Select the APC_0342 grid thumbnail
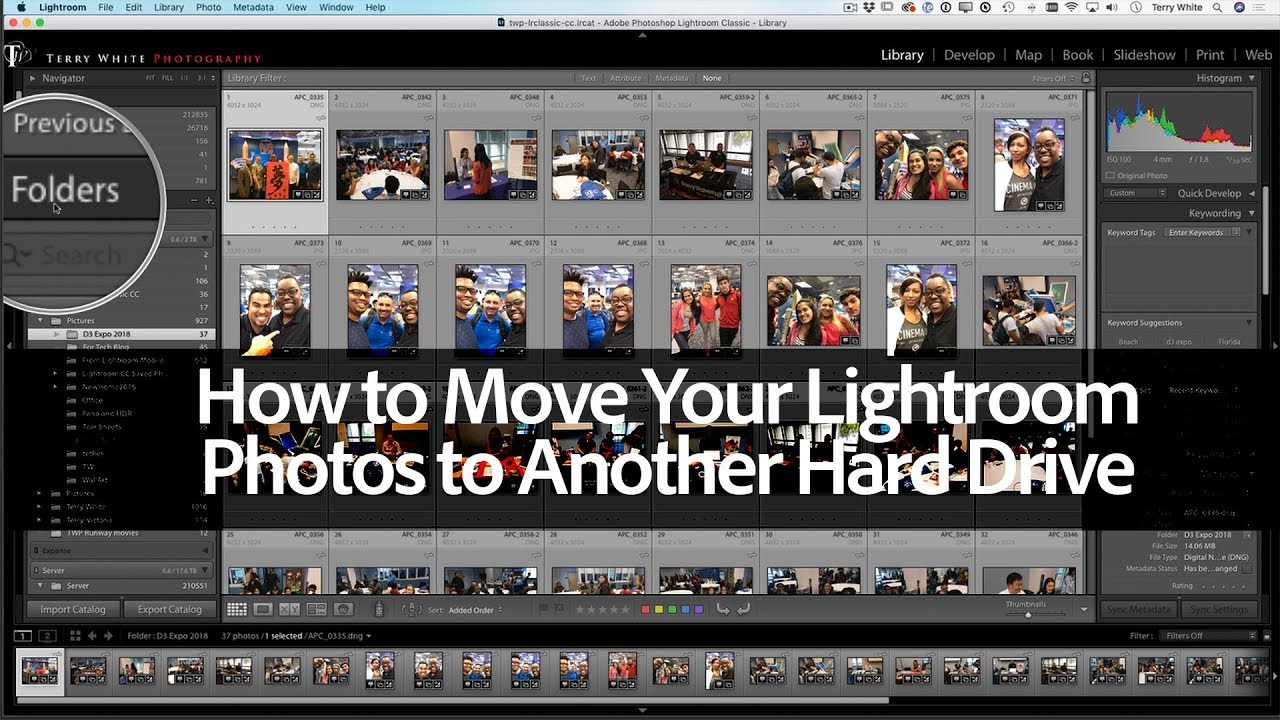This screenshot has width=1280, height=720. 383,165
